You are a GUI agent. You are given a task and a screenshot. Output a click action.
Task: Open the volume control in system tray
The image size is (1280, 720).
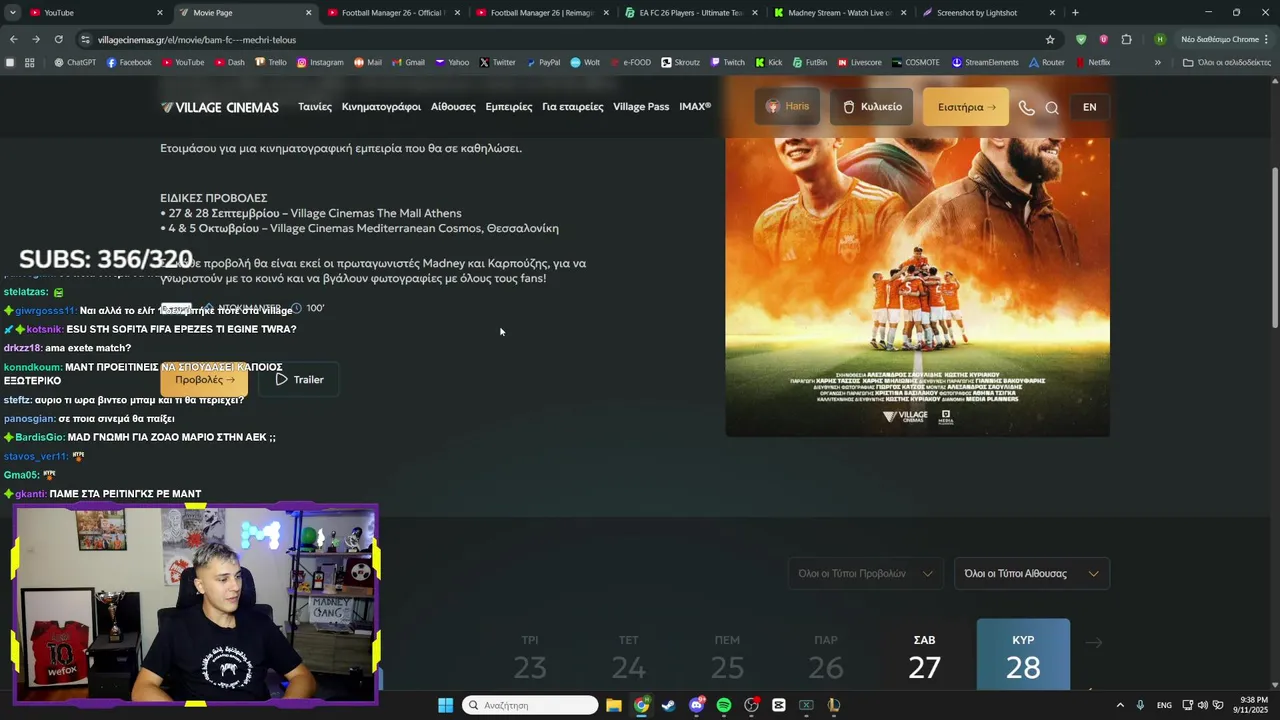pyautogui.click(x=1202, y=705)
